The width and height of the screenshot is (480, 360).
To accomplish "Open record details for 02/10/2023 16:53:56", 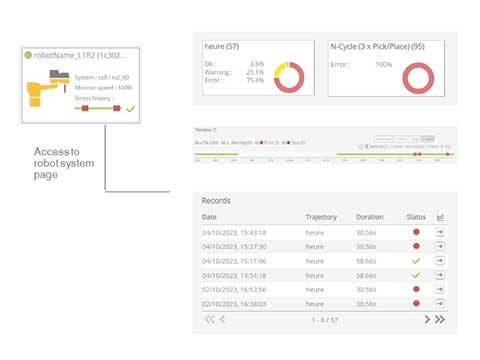I will point(440,289).
